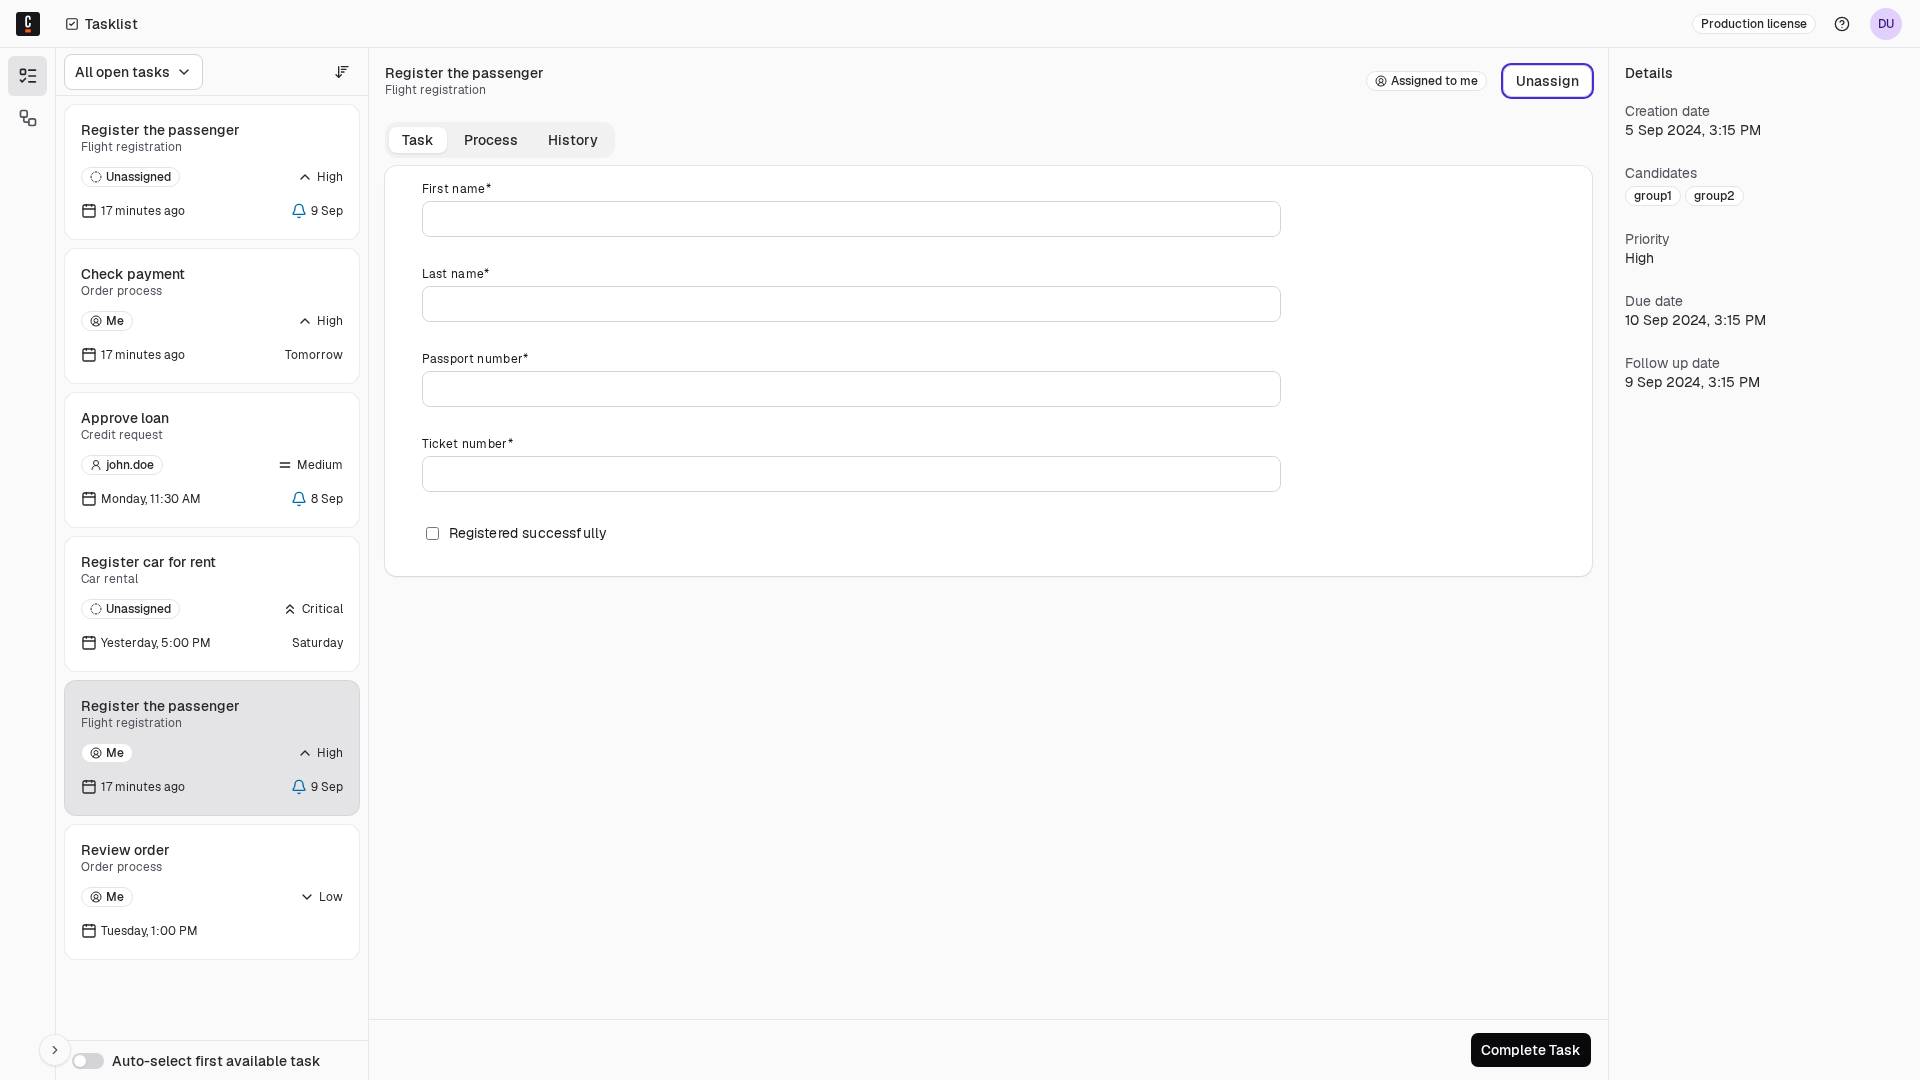The width and height of the screenshot is (1920, 1080).
Task: Switch to the History tab
Action: 573,140
